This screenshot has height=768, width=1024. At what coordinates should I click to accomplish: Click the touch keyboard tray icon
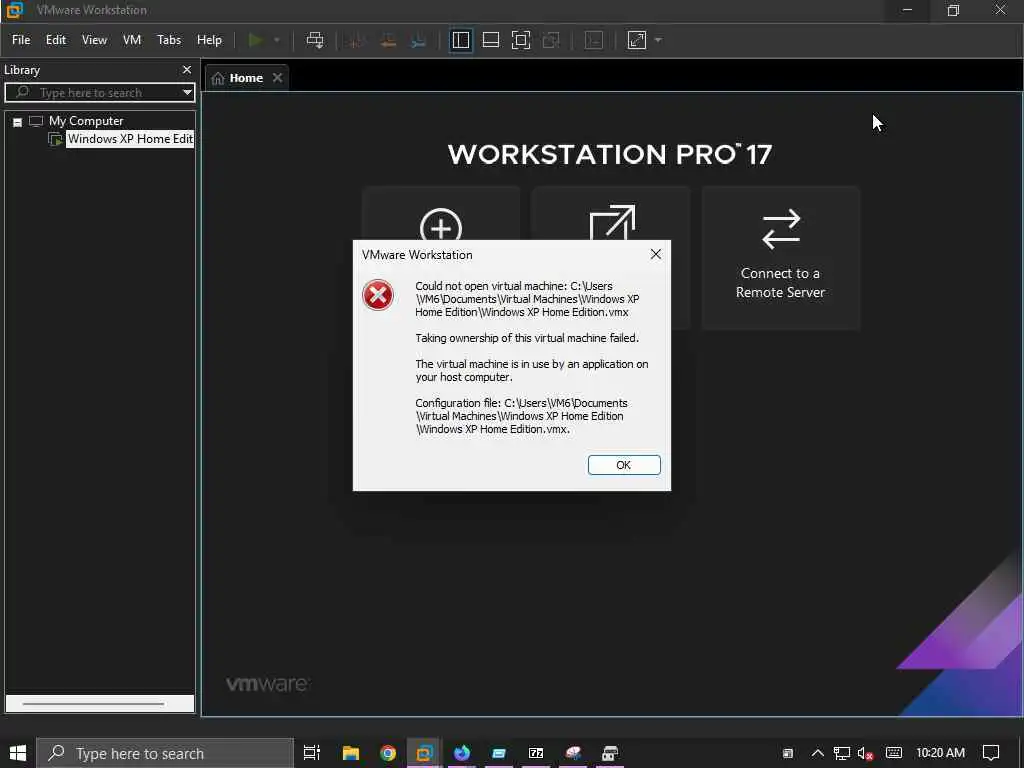pyautogui.click(x=894, y=753)
